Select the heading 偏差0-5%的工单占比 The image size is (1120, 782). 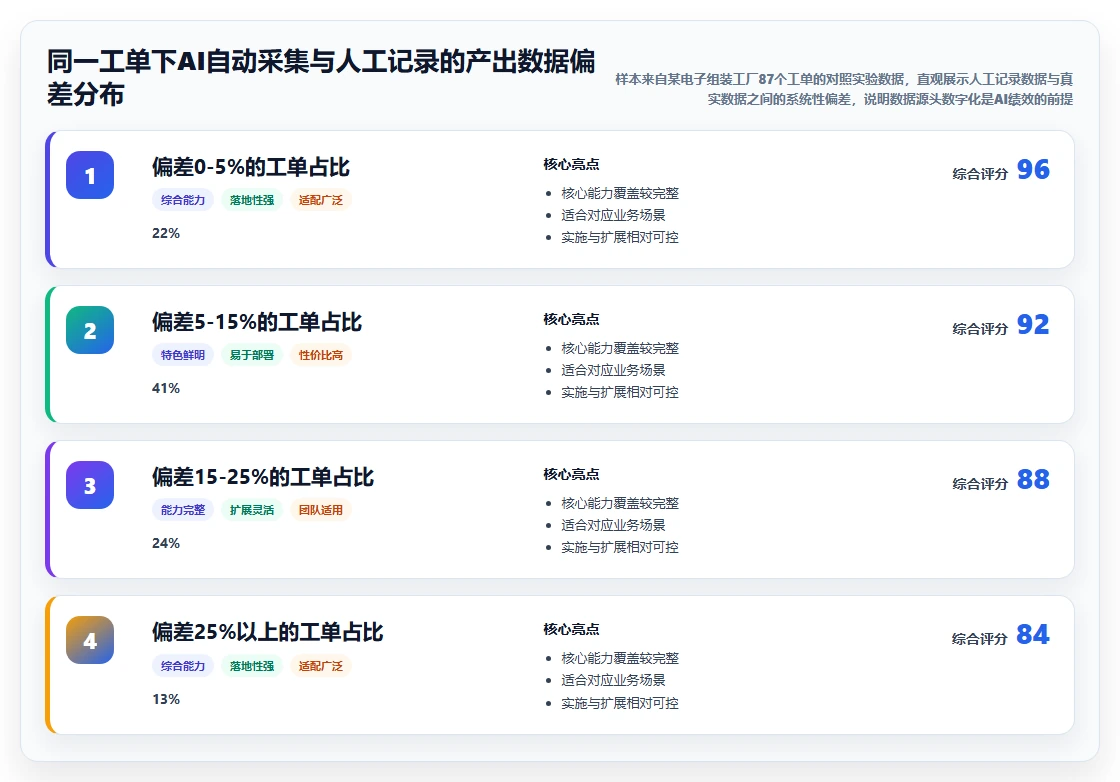251,167
